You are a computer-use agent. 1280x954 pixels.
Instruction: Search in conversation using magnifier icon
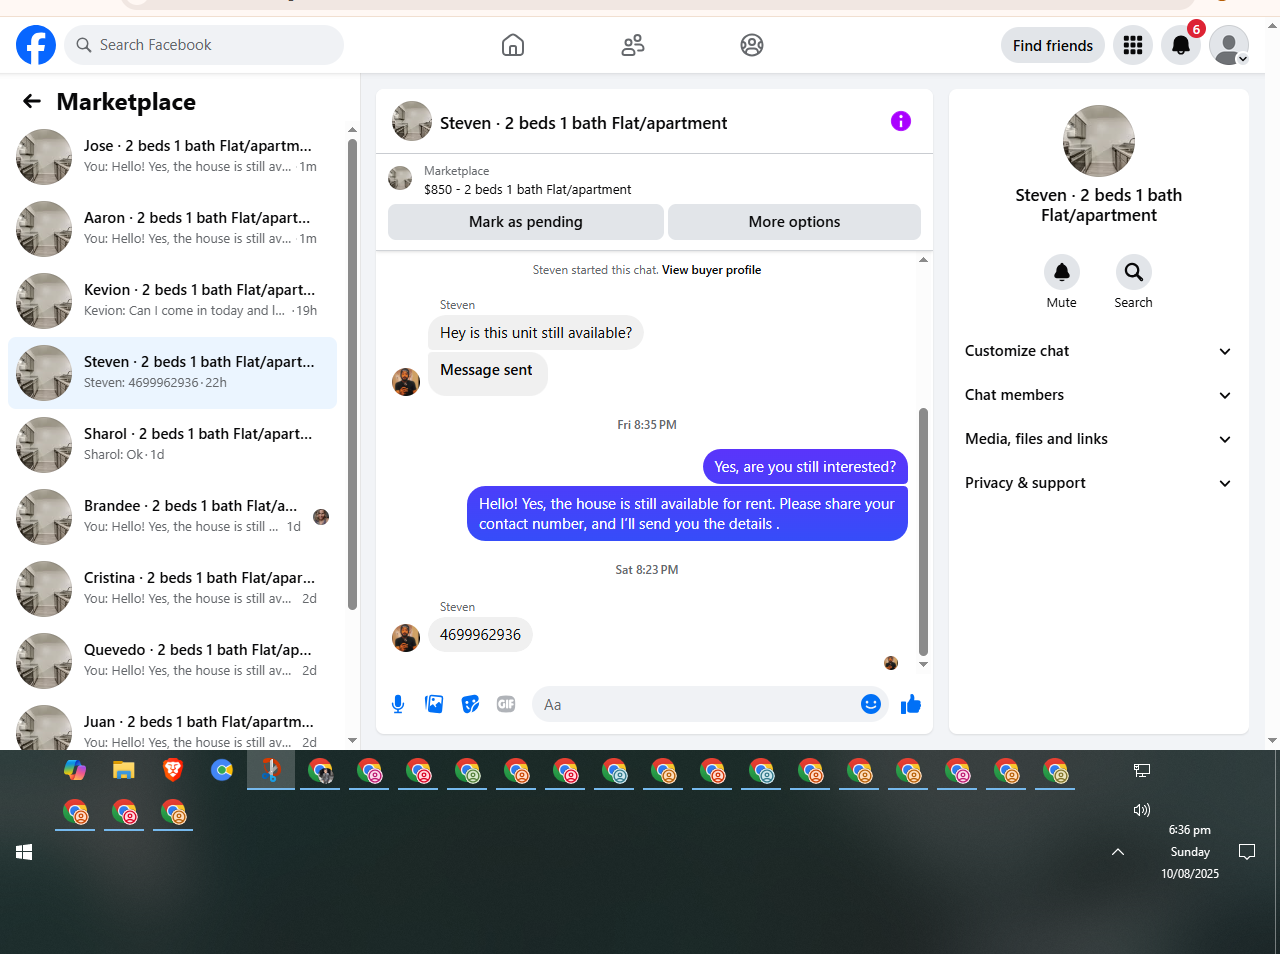1134,272
